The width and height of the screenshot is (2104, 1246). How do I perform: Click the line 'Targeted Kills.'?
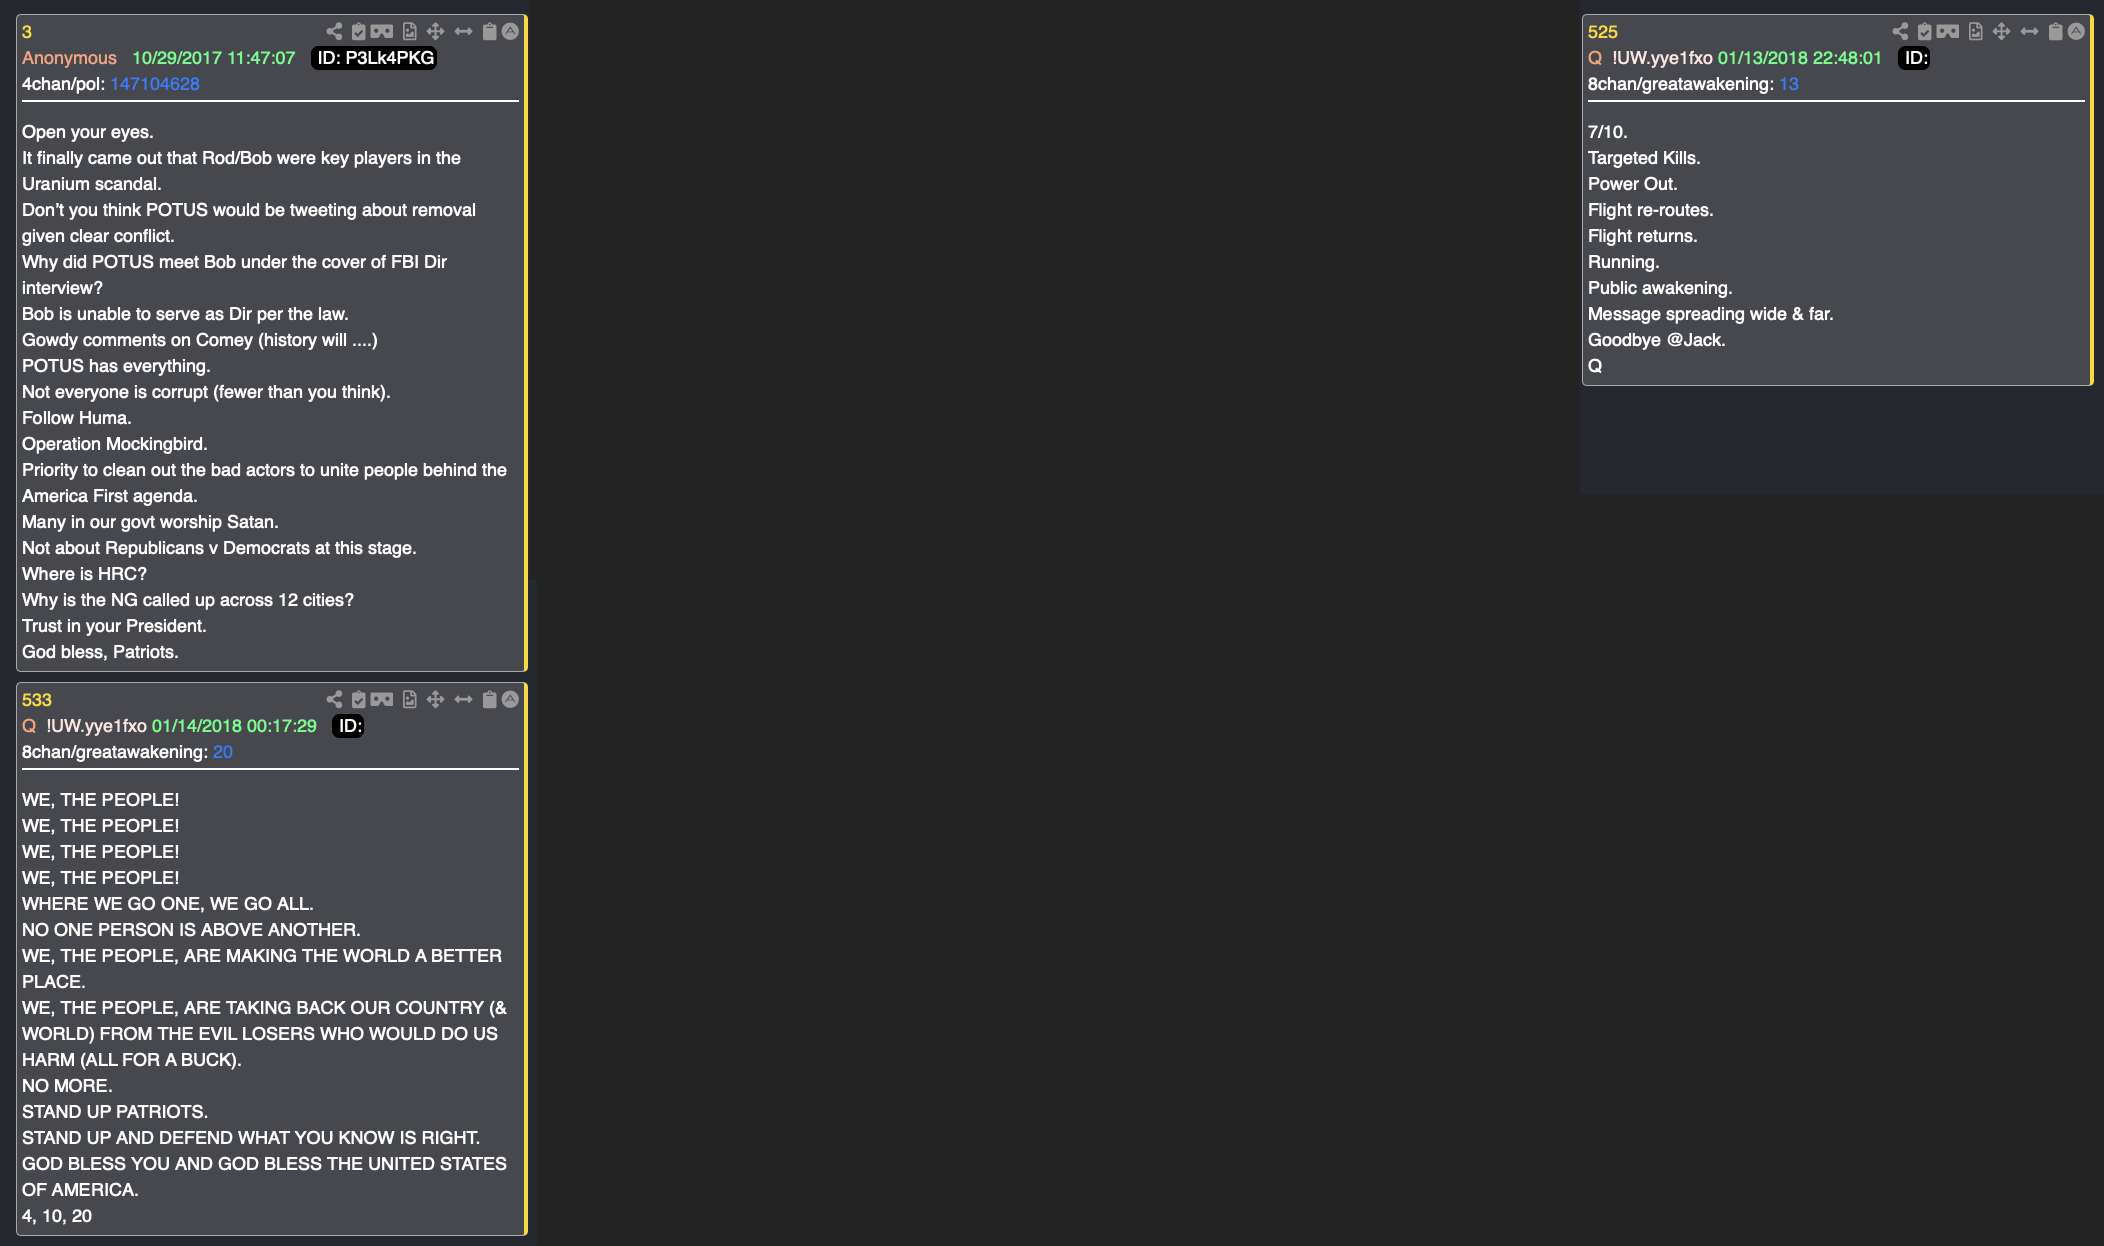1644,158
